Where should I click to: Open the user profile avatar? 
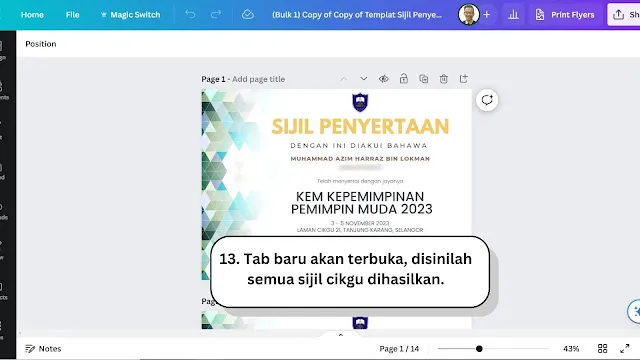(x=469, y=15)
